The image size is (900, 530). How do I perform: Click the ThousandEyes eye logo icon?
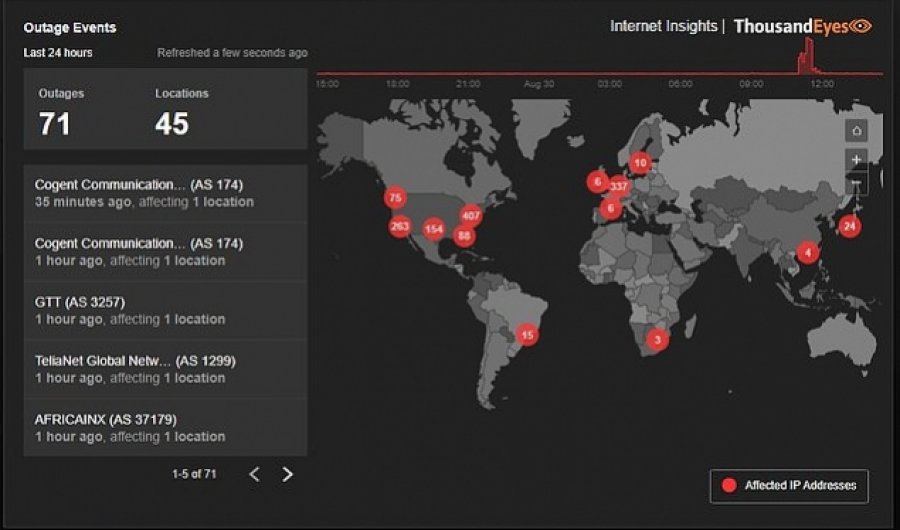click(x=860, y=26)
